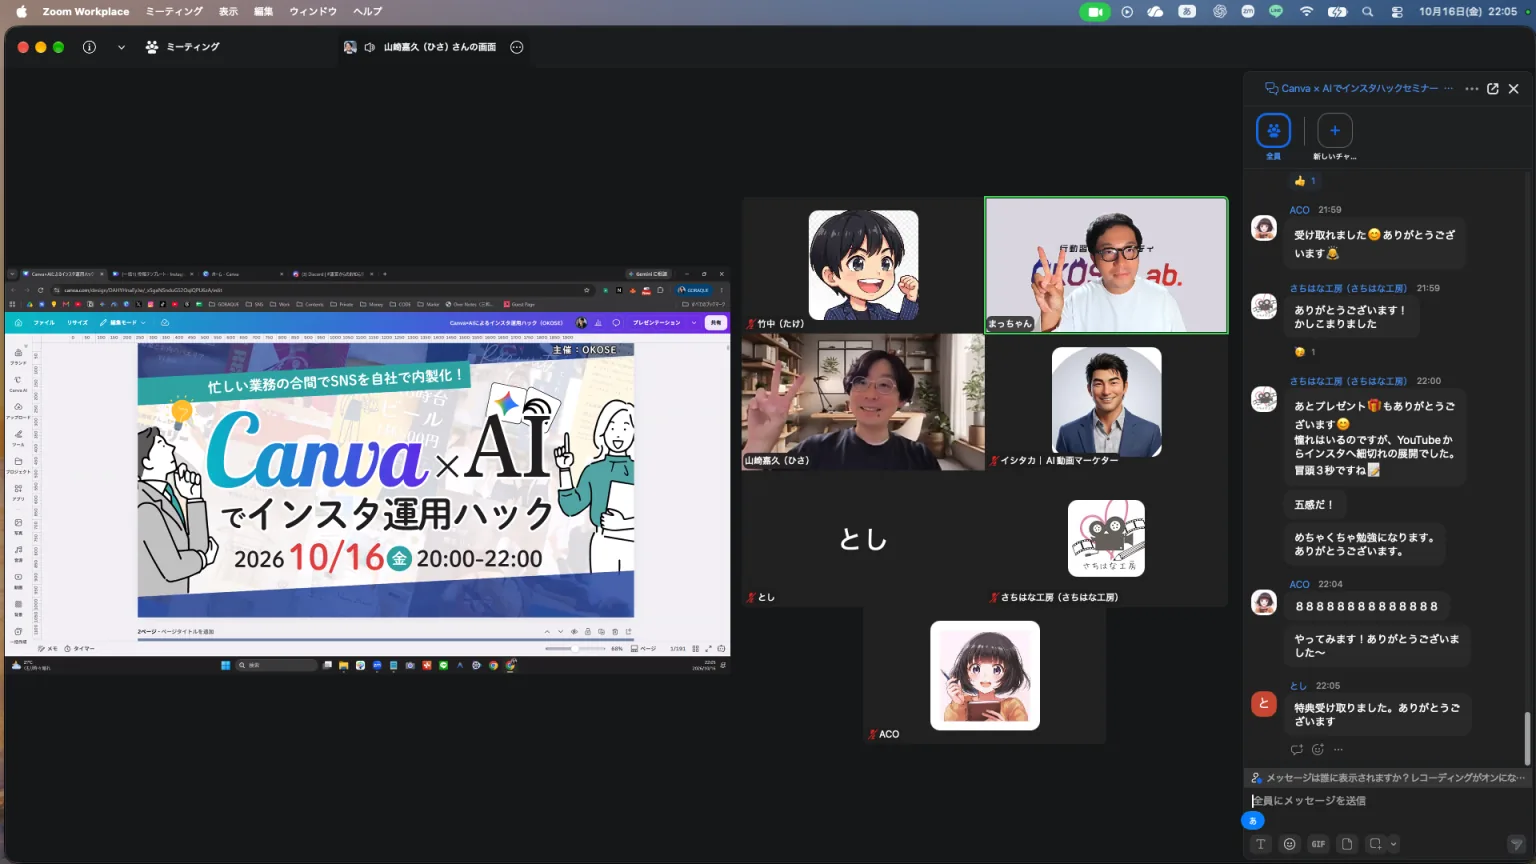1536x864 pixels.
Task: Select まっちゃん video tile
Action: click(1106, 265)
